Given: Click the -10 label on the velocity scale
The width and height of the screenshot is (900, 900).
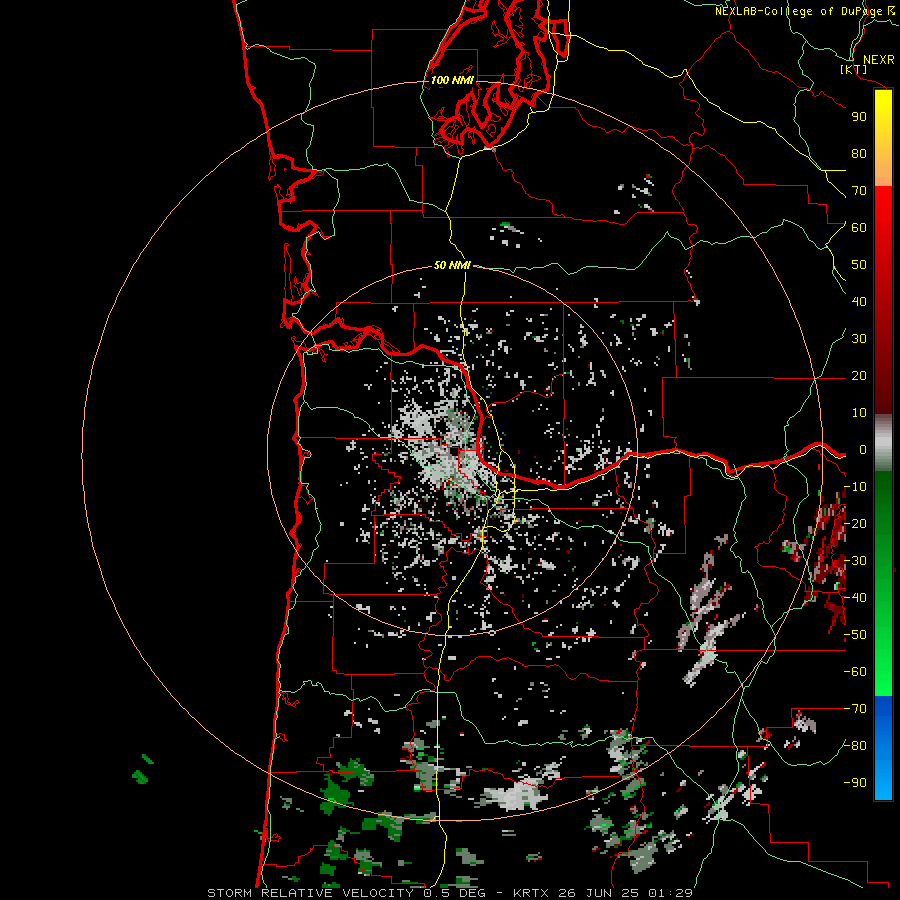Looking at the screenshot, I should tap(855, 487).
